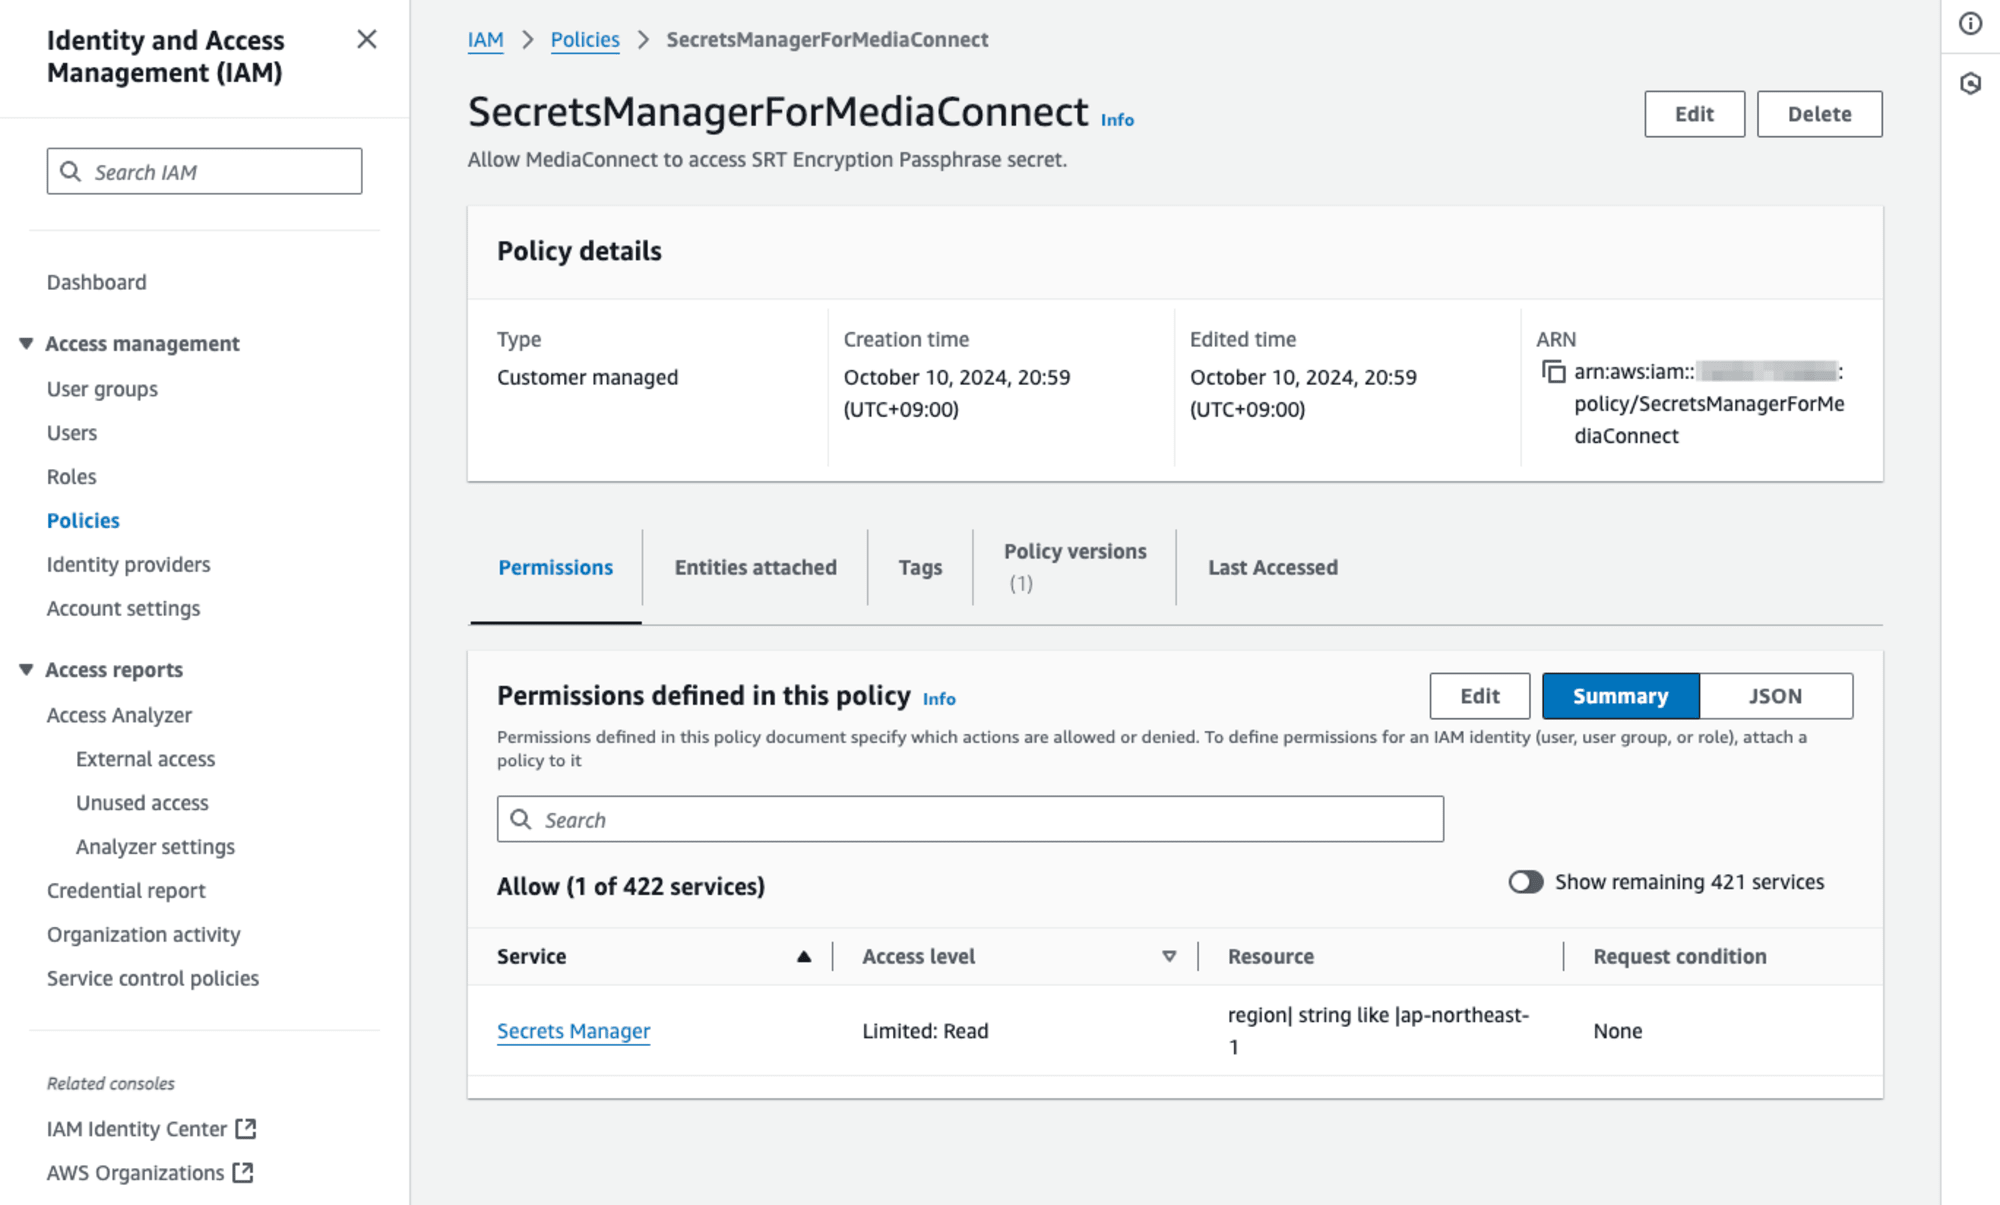Open External access in sidebar
The height and width of the screenshot is (1205, 2000).
(x=145, y=759)
